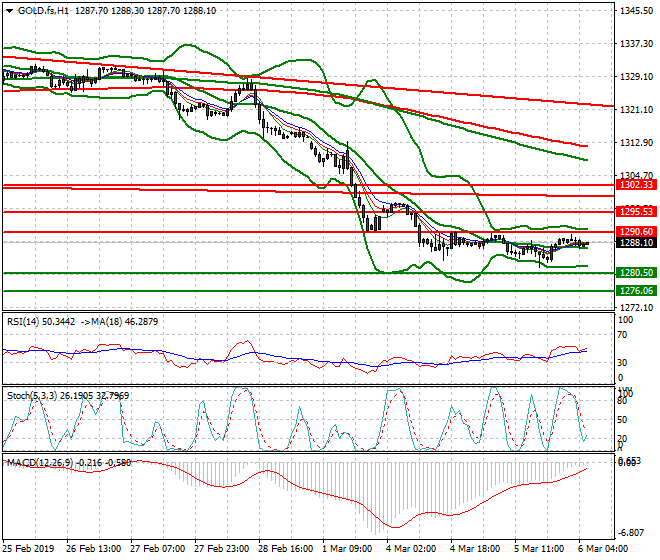The width and height of the screenshot is (660, 560).
Task: Click the 1345.50 price scale value
Action: 636,11
